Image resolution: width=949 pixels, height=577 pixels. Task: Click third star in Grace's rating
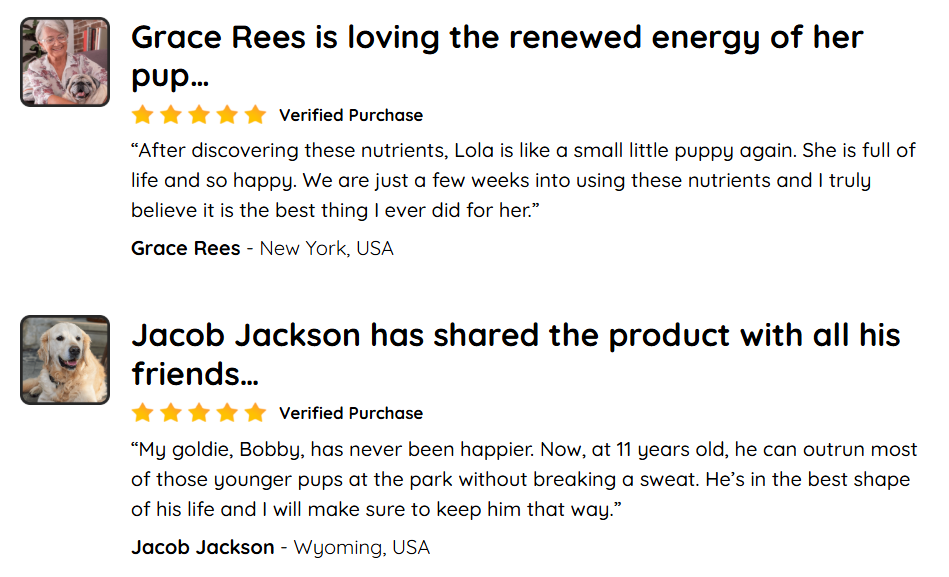click(x=199, y=114)
